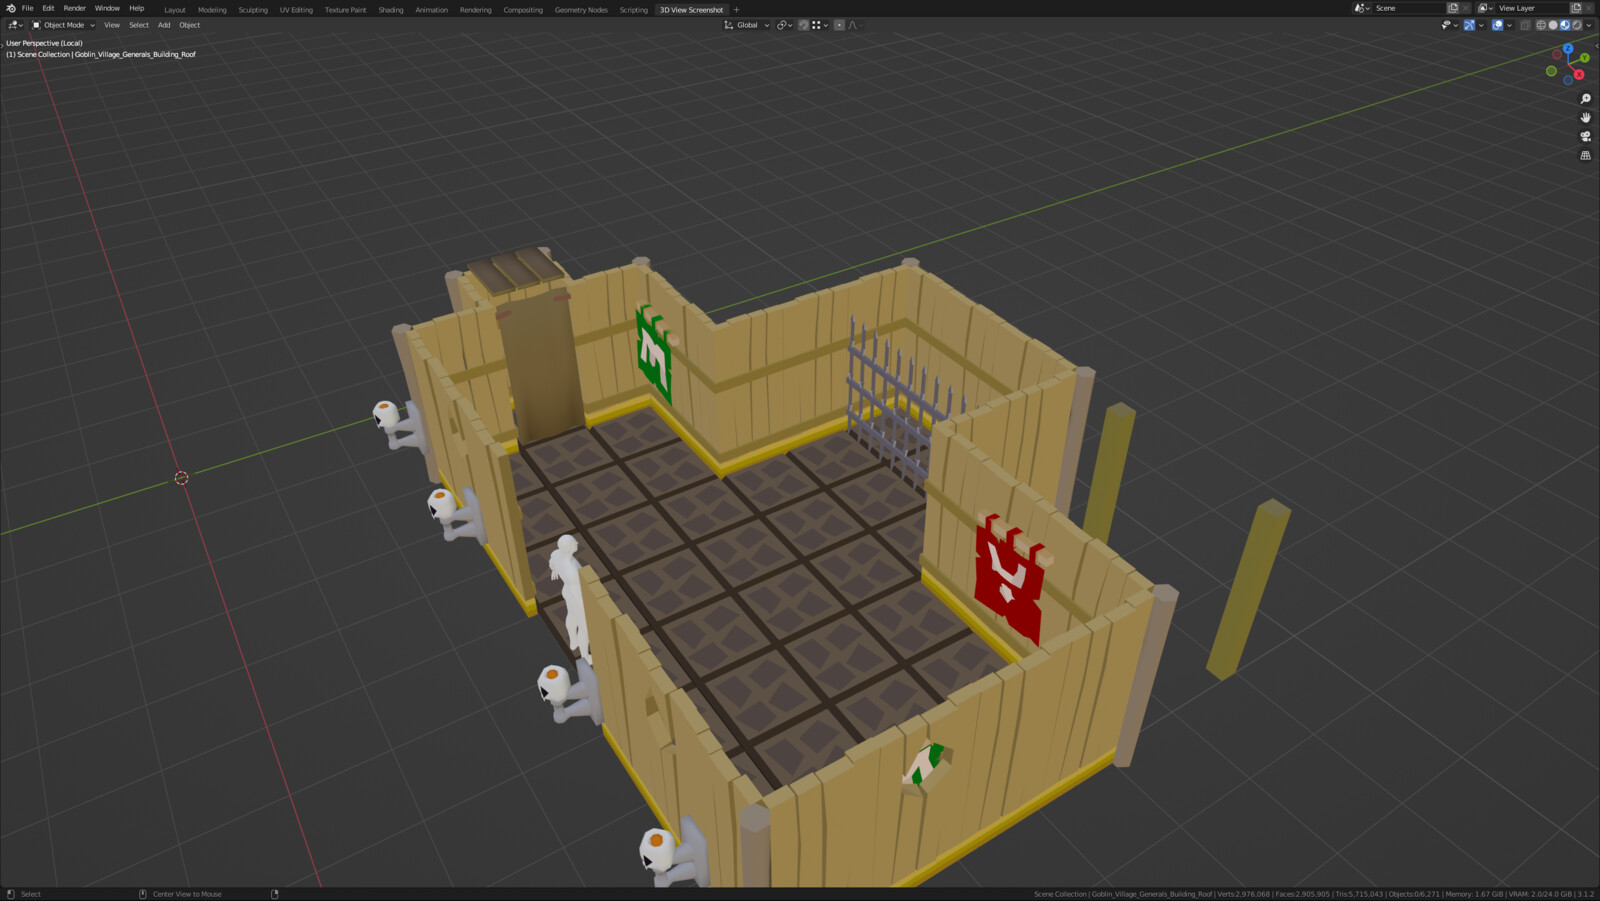The width and height of the screenshot is (1600, 901).
Task: Toggle proportional editing
Action: (x=839, y=25)
